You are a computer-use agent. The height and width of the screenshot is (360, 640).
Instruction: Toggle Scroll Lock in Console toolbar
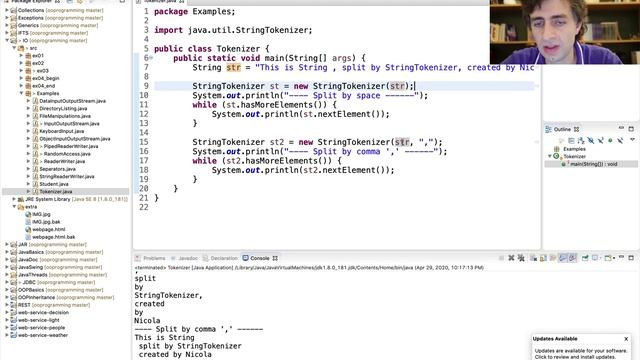tap(543, 258)
